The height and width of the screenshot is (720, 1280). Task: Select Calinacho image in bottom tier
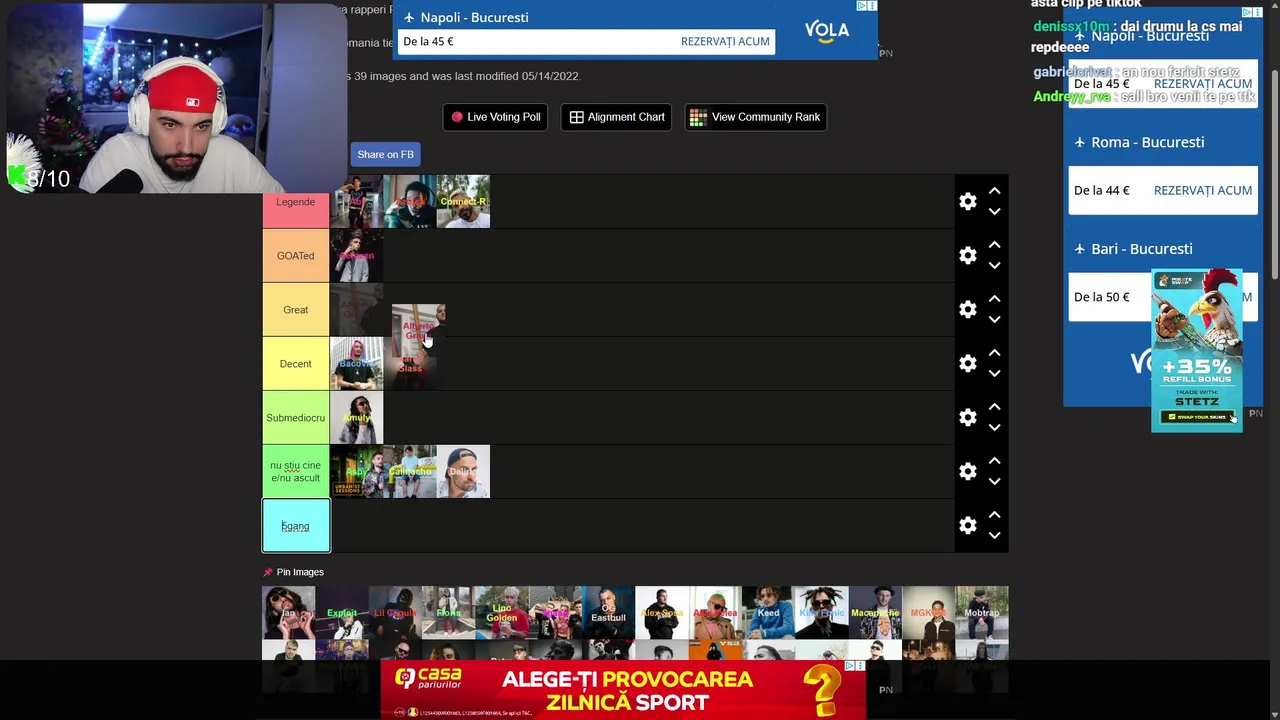tap(410, 472)
